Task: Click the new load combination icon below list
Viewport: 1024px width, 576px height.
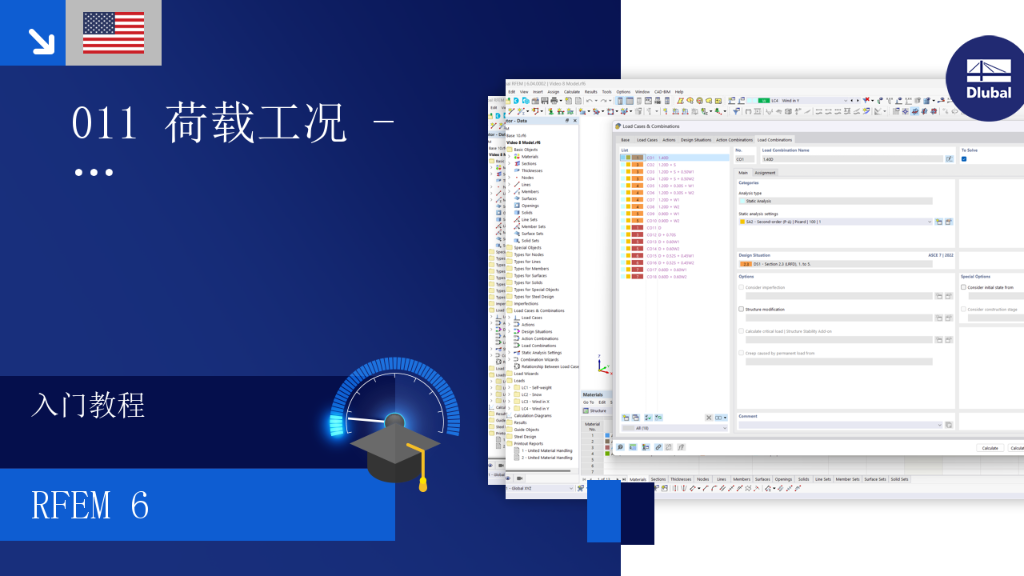Action: click(x=626, y=417)
